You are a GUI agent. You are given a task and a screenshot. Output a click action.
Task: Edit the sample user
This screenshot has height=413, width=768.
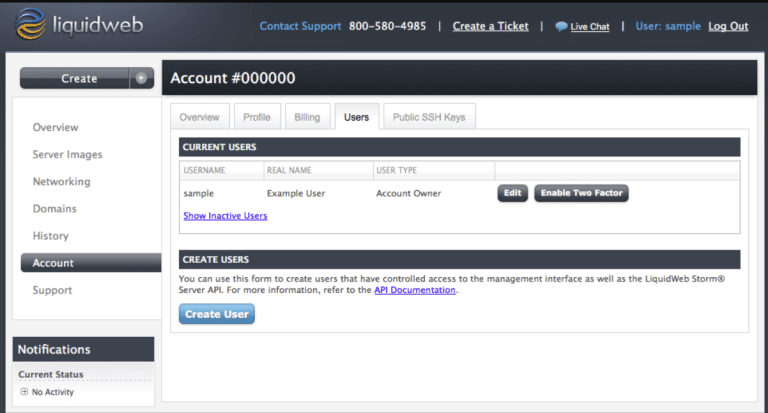pyautogui.click(x=512, y=193)
